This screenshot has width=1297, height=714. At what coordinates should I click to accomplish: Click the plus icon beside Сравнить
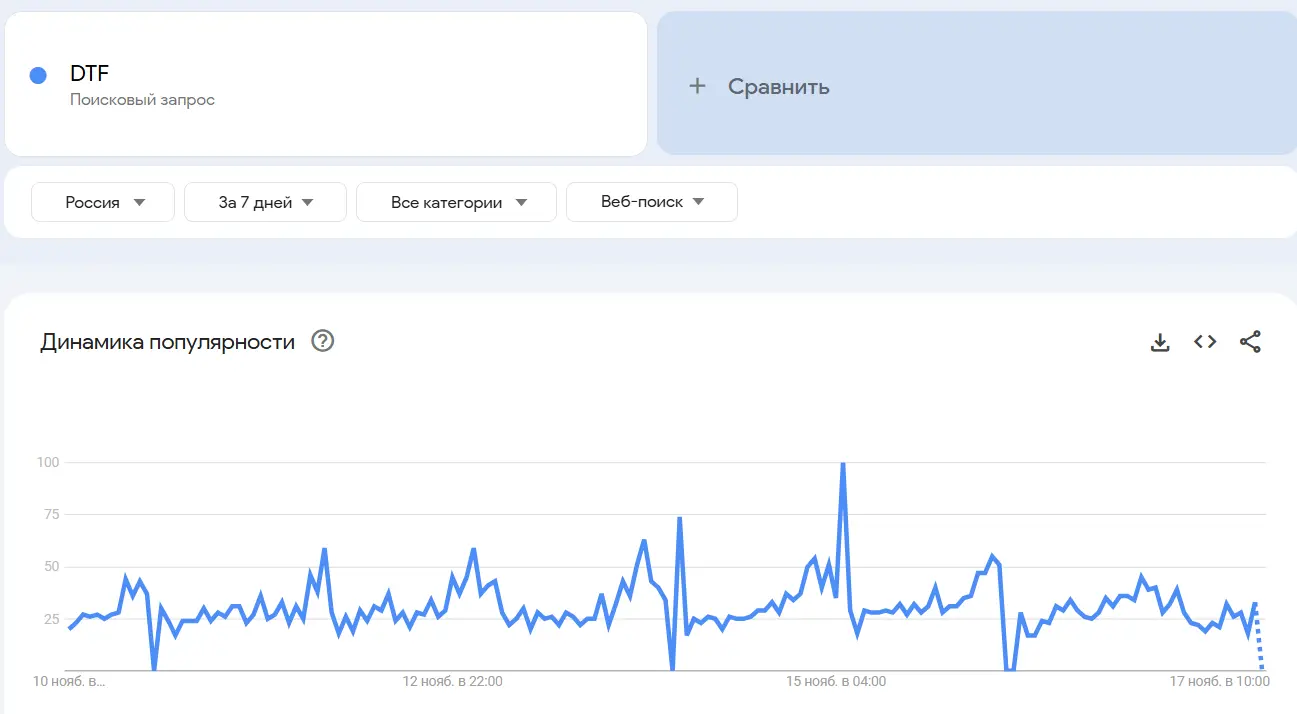698,86
